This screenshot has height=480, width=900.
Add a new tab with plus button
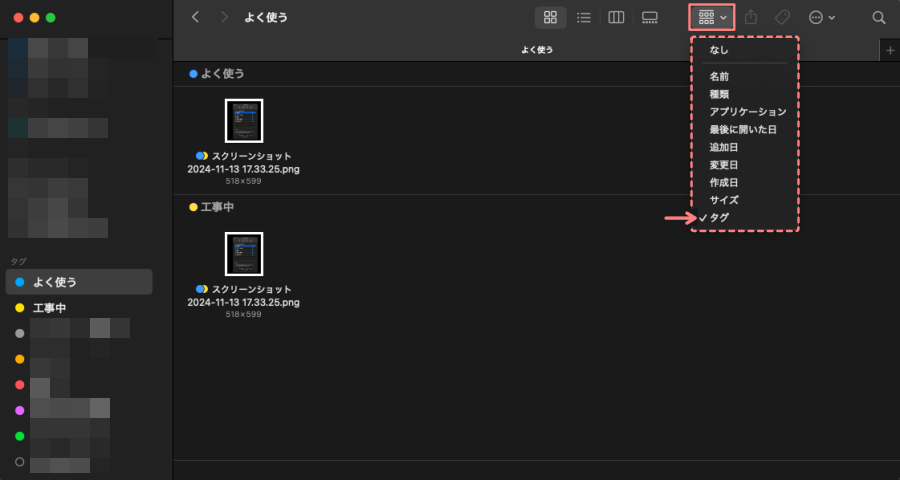point(890,51)
